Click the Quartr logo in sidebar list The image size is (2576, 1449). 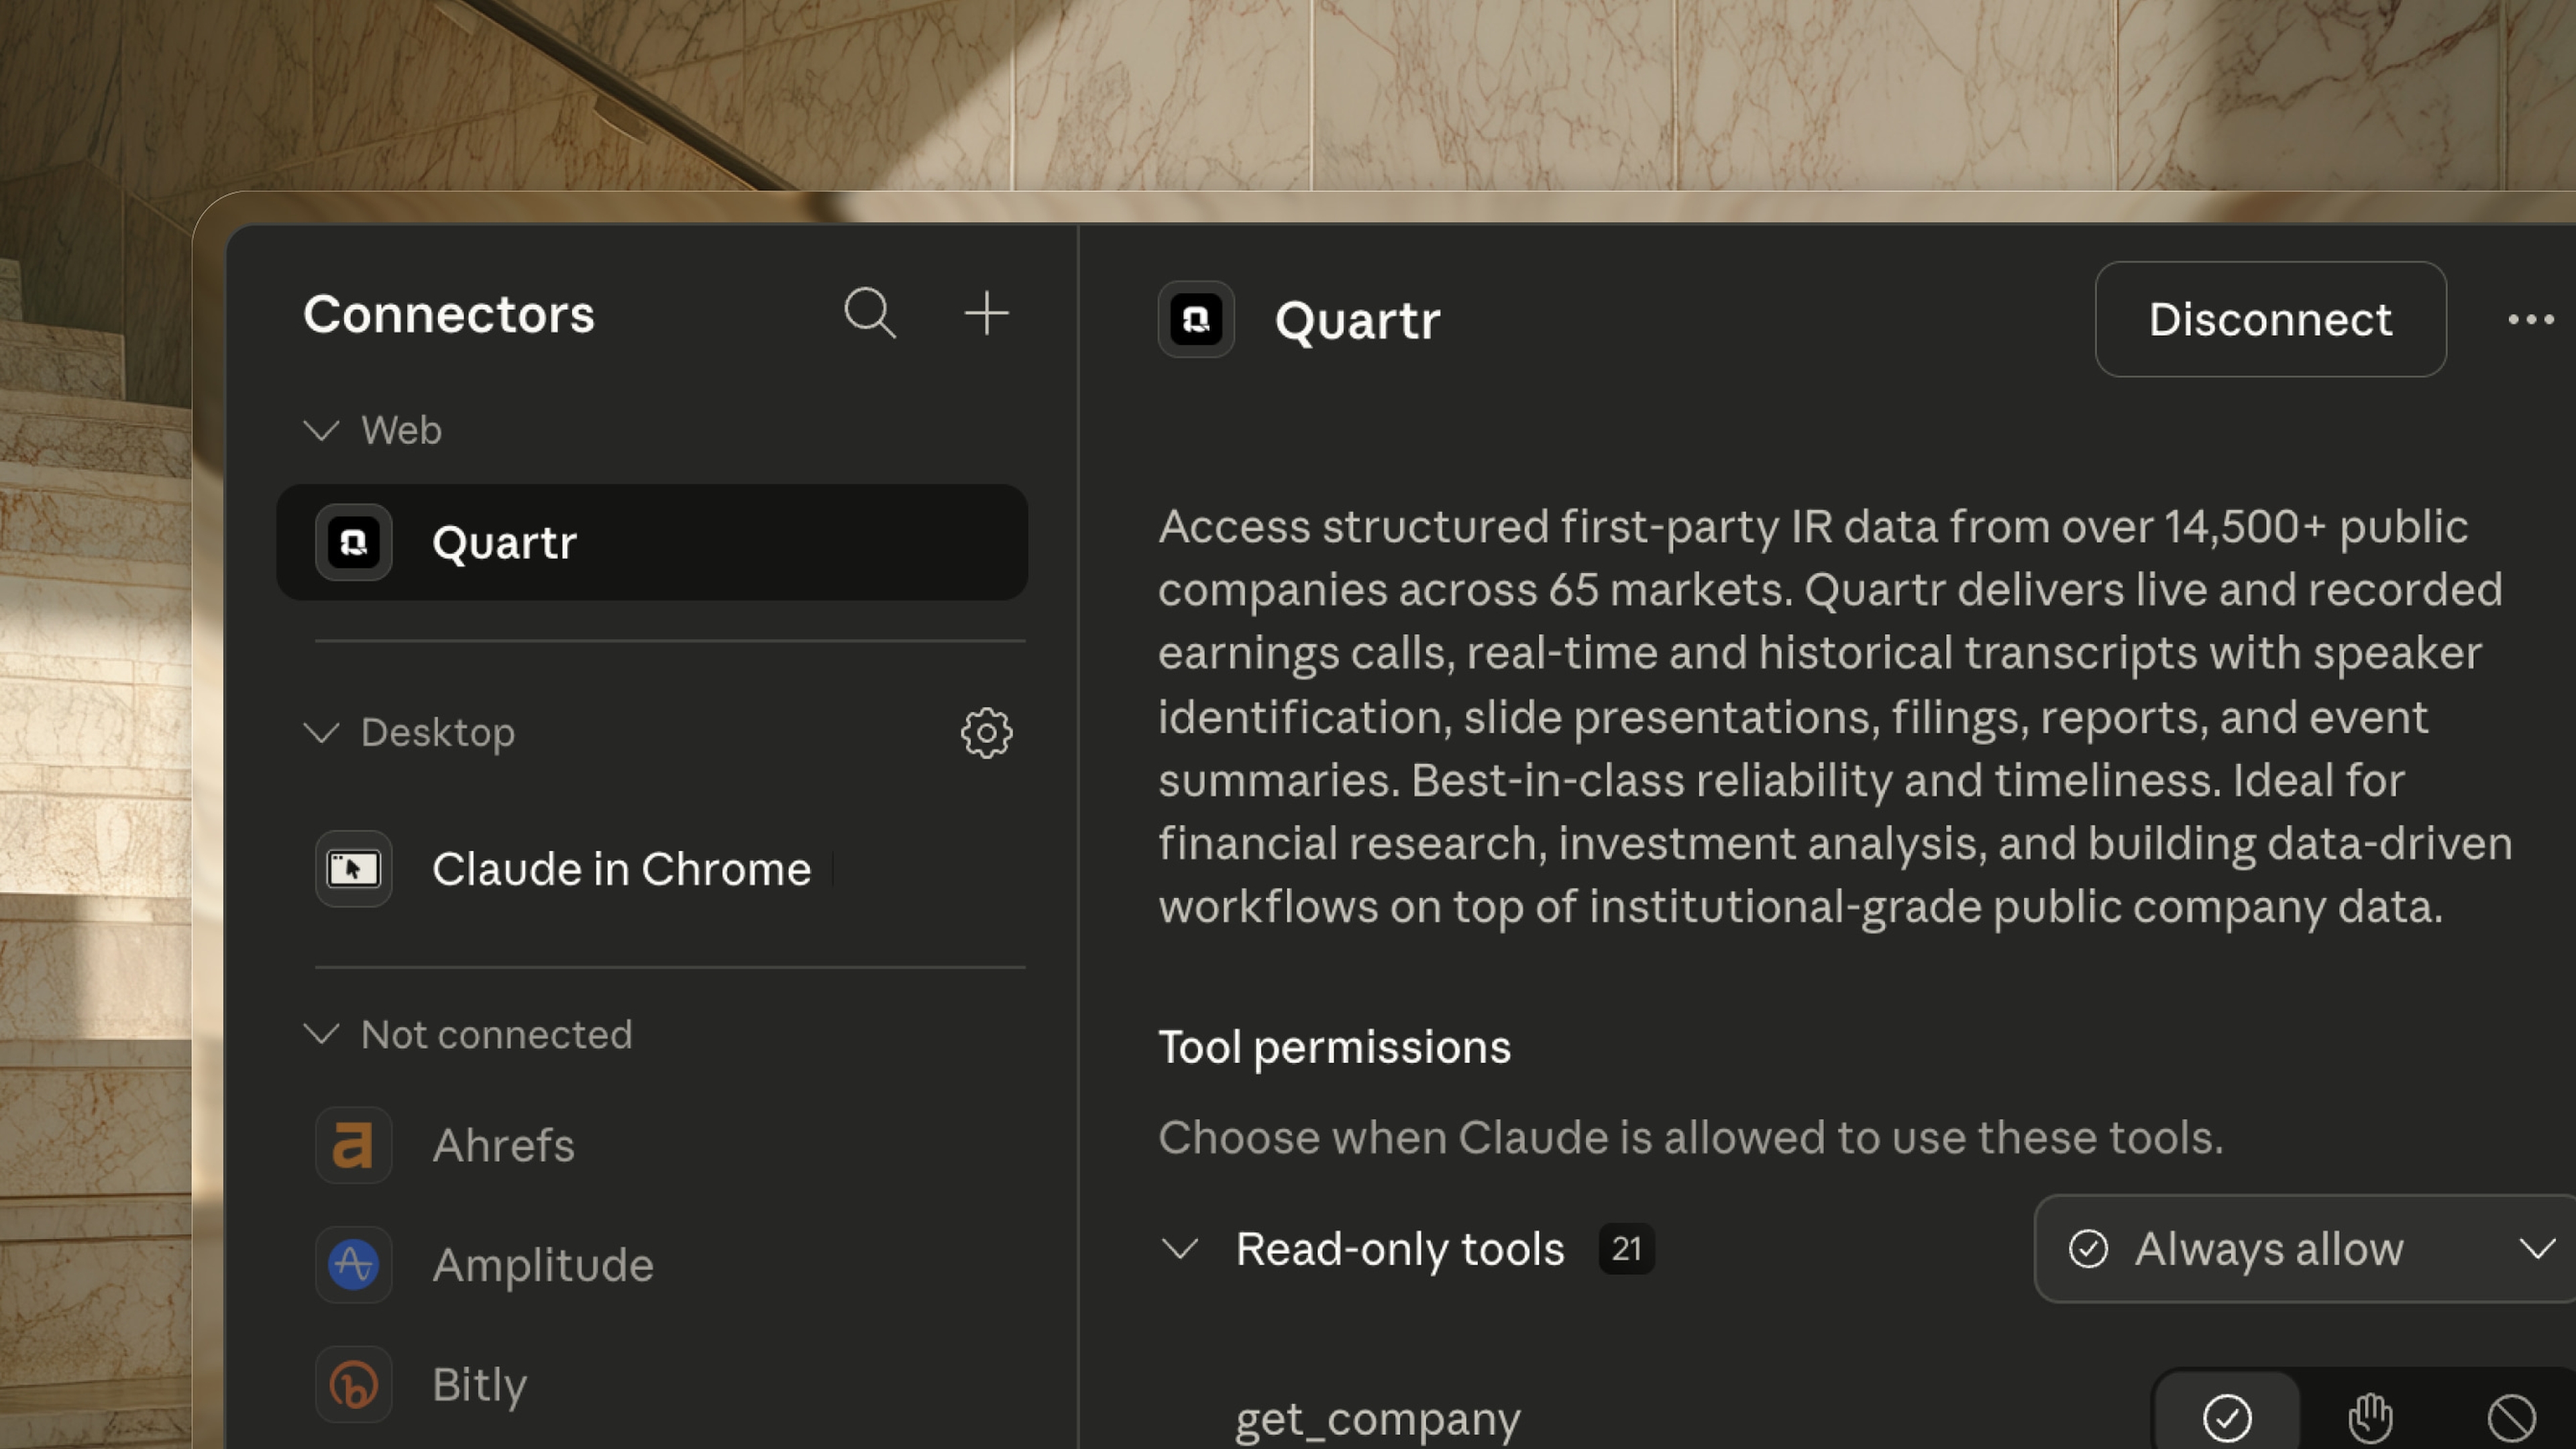353,542
